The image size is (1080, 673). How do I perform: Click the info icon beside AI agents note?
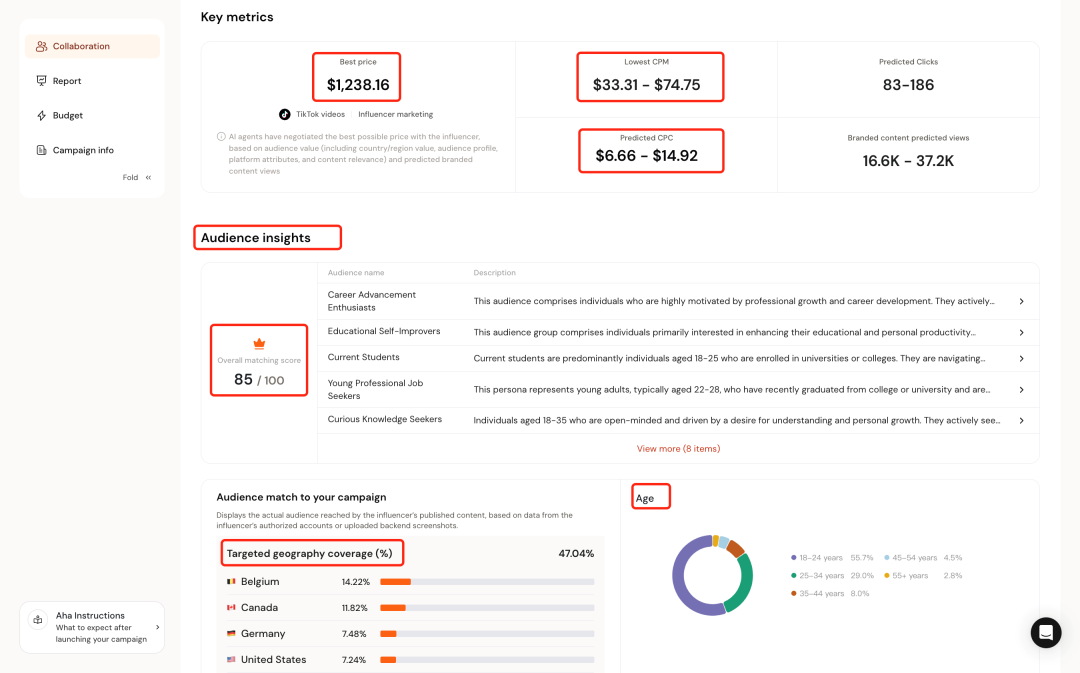point(221,137)
